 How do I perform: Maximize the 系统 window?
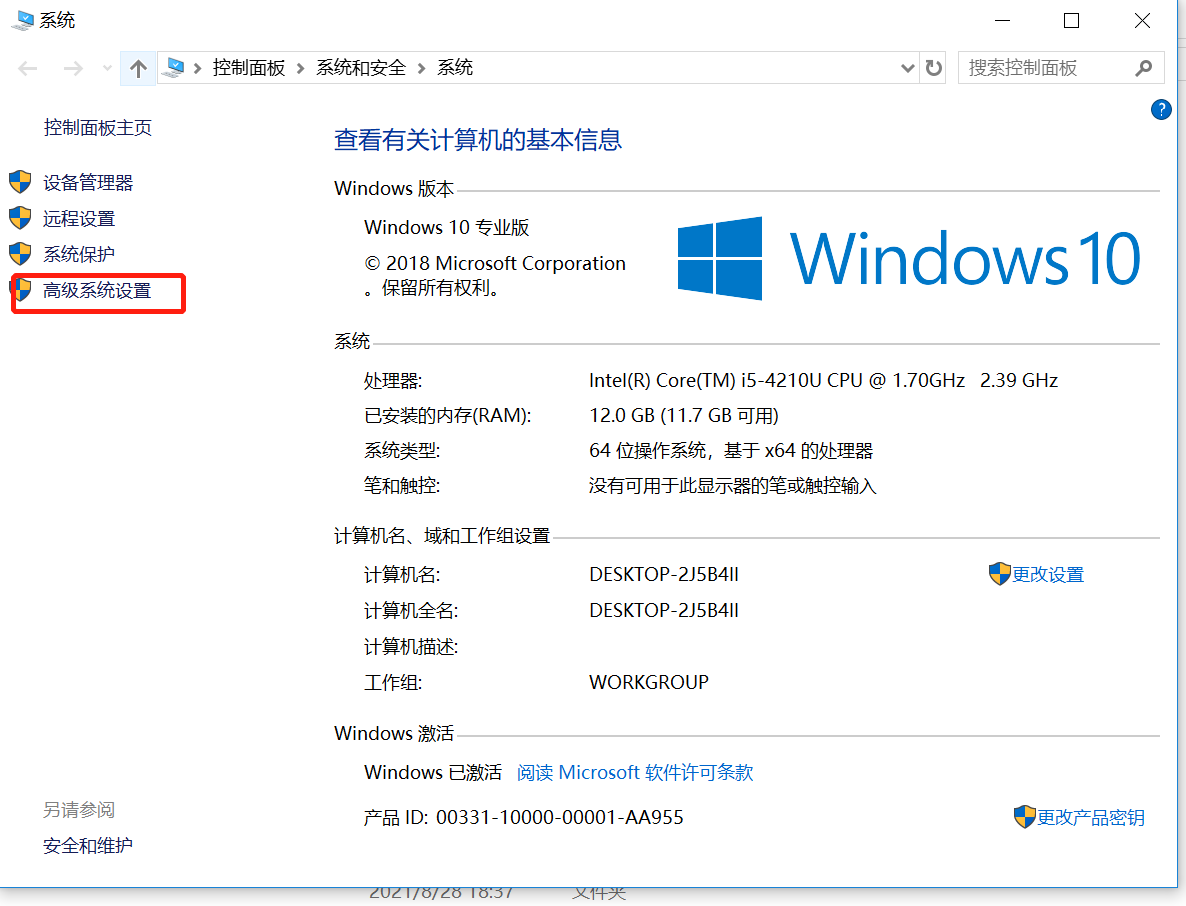[1071, 20]
